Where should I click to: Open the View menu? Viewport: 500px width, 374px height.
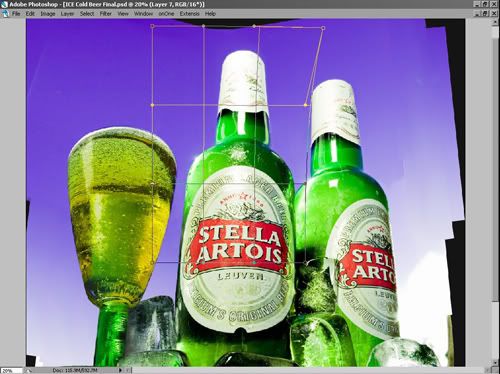(x=123, y=14)
